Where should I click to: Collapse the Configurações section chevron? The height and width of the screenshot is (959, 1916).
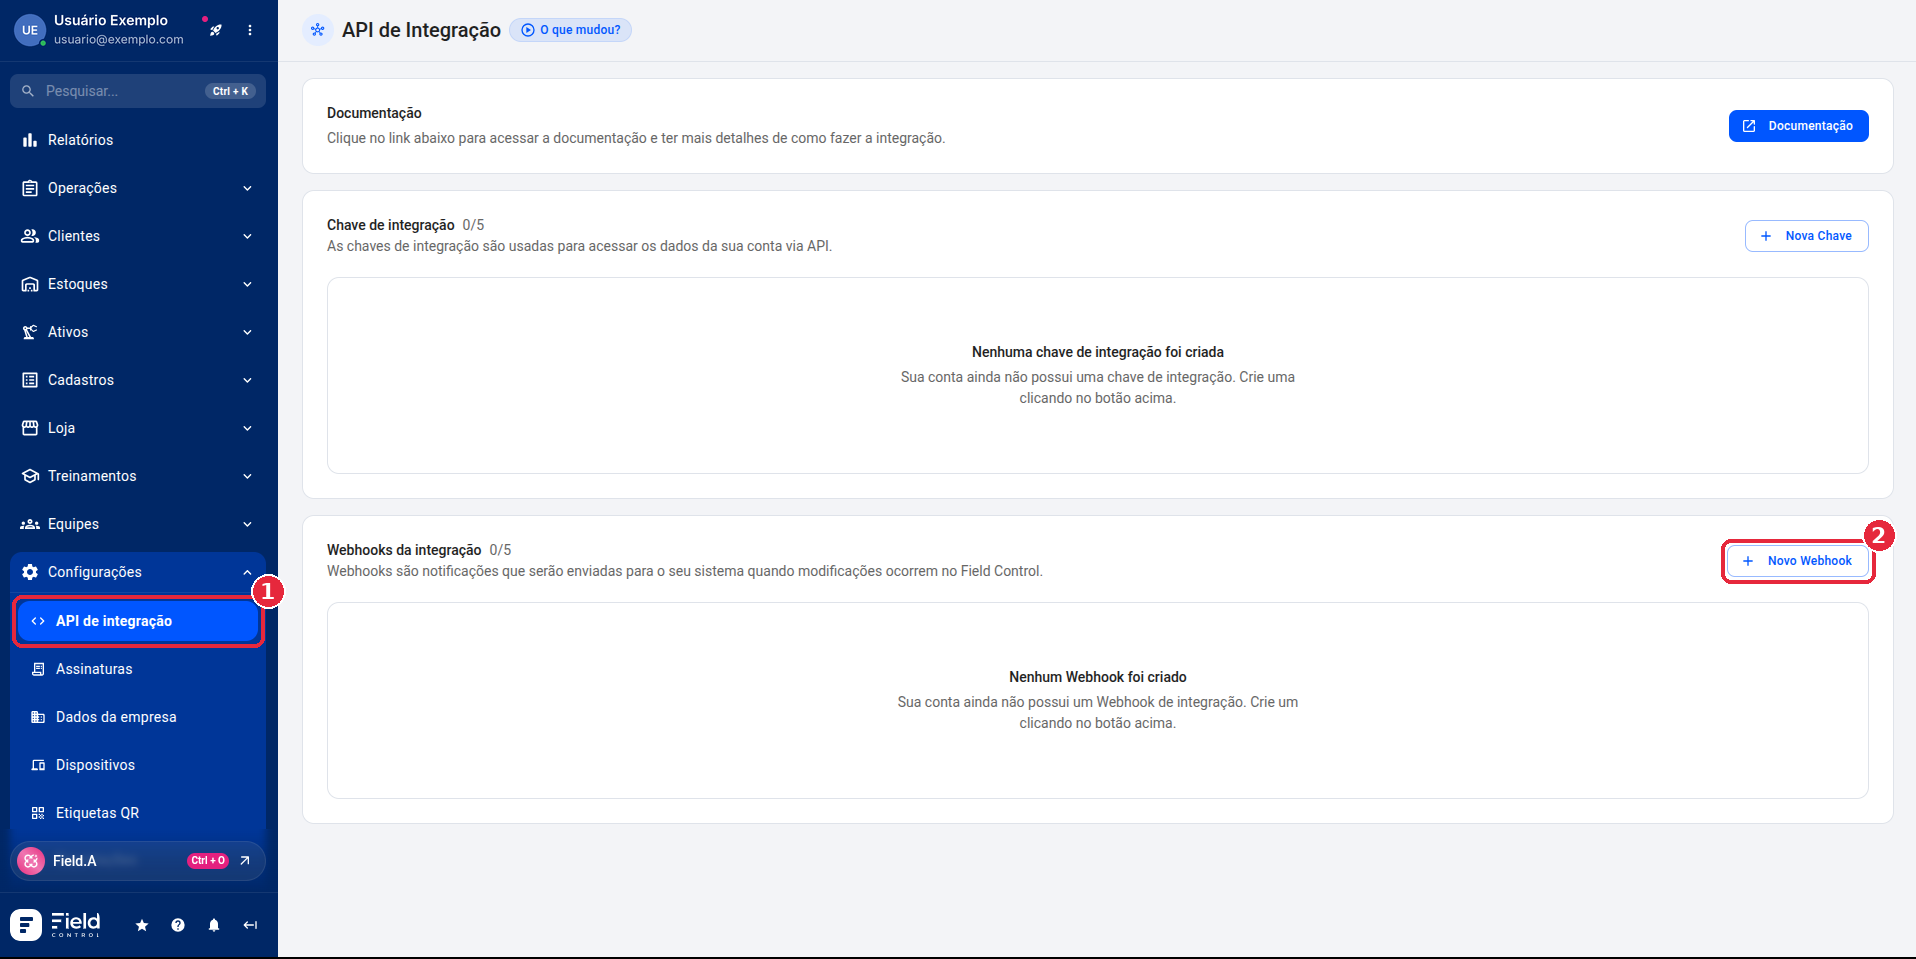pos(247,572)
